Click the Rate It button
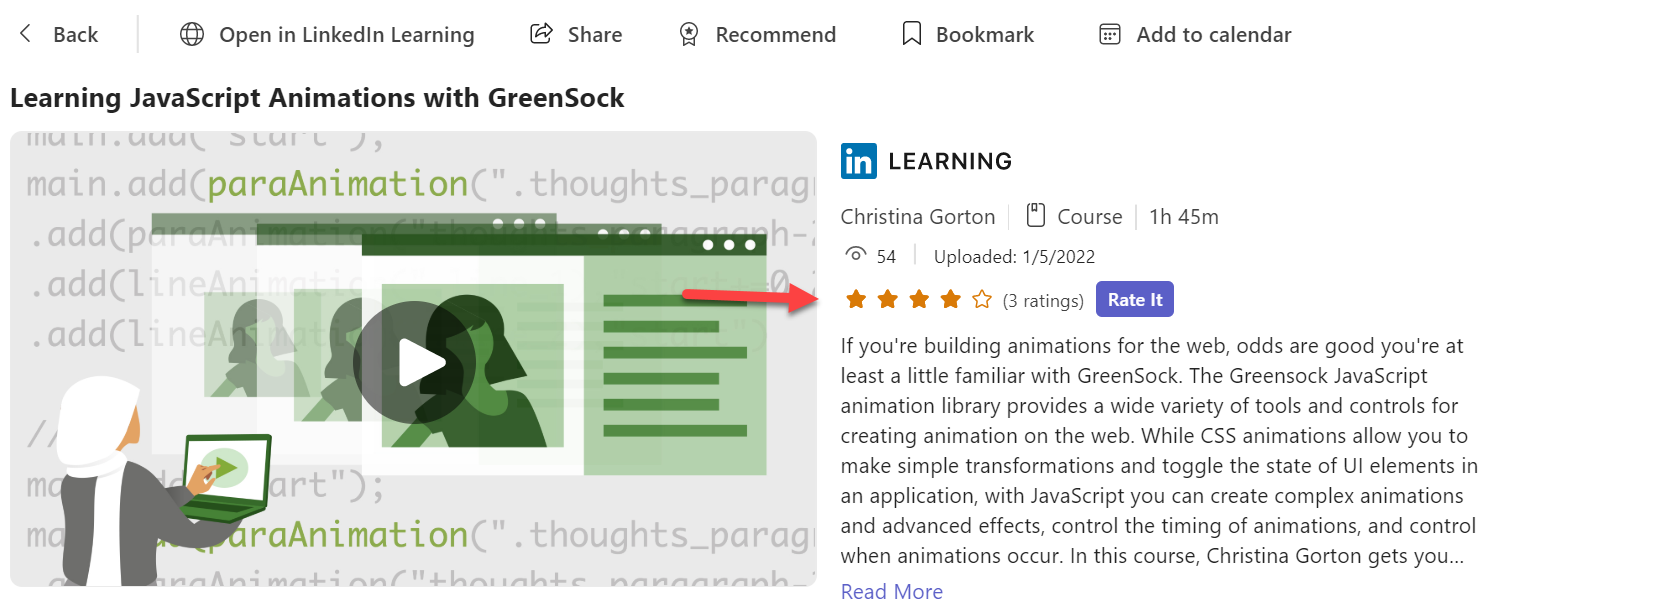The image size is (1676, 610). tap(1135, 299)
